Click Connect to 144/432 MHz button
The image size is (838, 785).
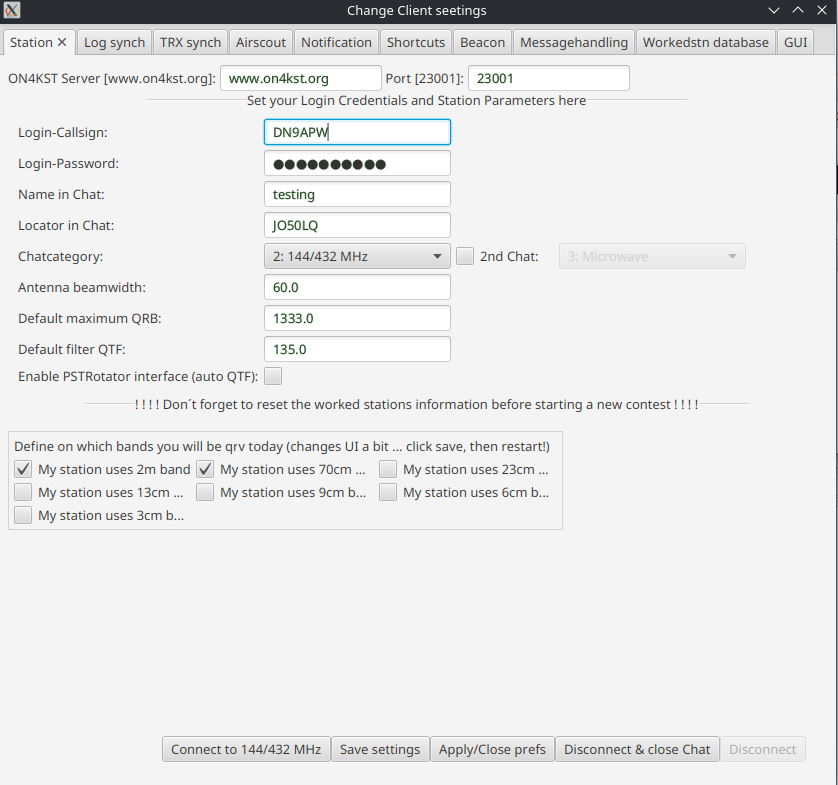pos(246,749)
